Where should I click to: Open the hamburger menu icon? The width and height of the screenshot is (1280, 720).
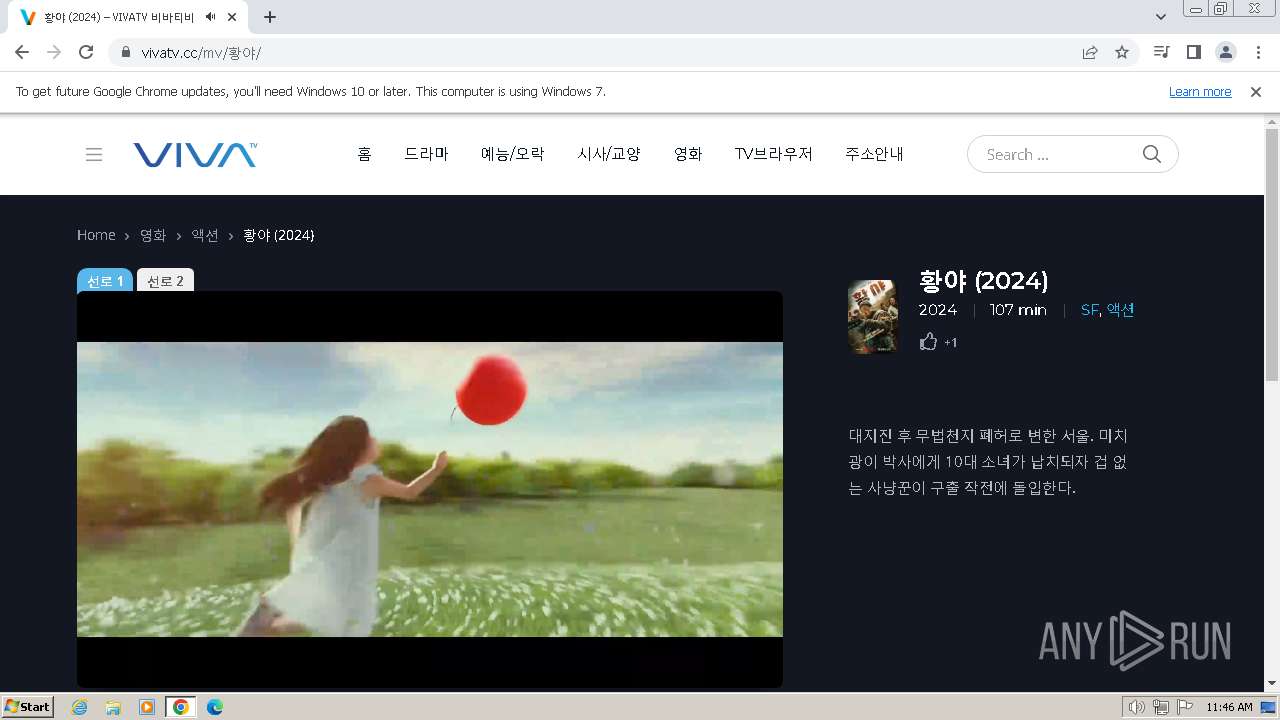click(94, 154)
